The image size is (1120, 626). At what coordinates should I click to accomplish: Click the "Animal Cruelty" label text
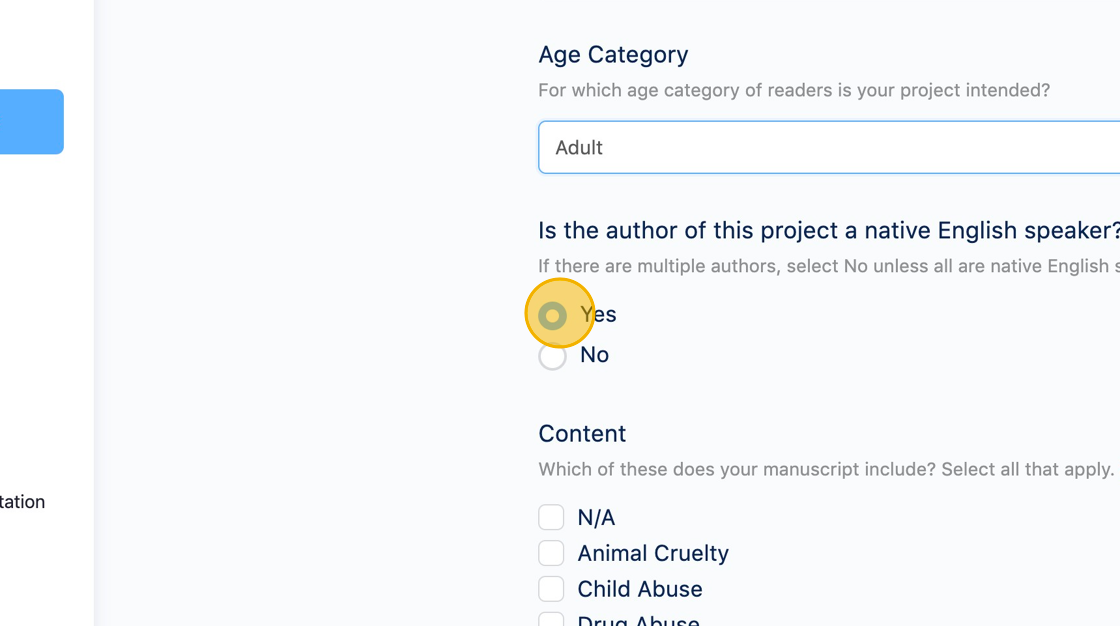click(x=653, y=554)
